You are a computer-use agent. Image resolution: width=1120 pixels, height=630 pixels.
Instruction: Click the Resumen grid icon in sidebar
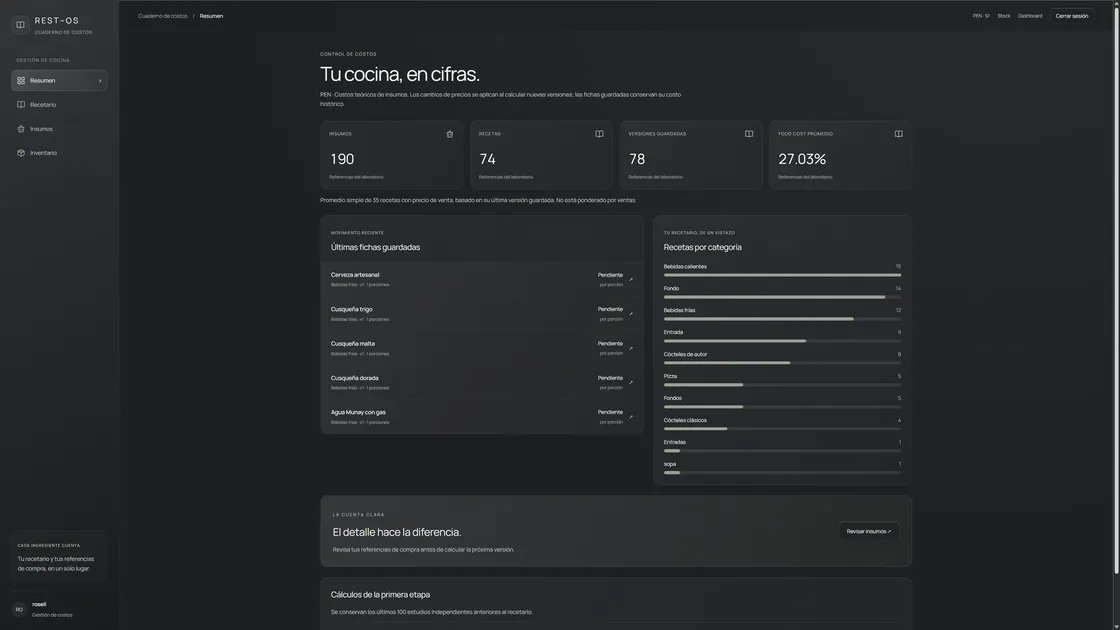(x=21, y=81)
